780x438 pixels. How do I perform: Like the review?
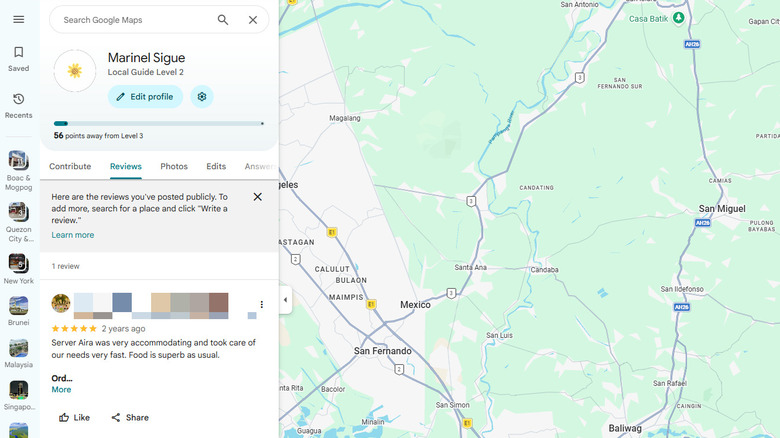pyautogui.click(x=75, y=418)
